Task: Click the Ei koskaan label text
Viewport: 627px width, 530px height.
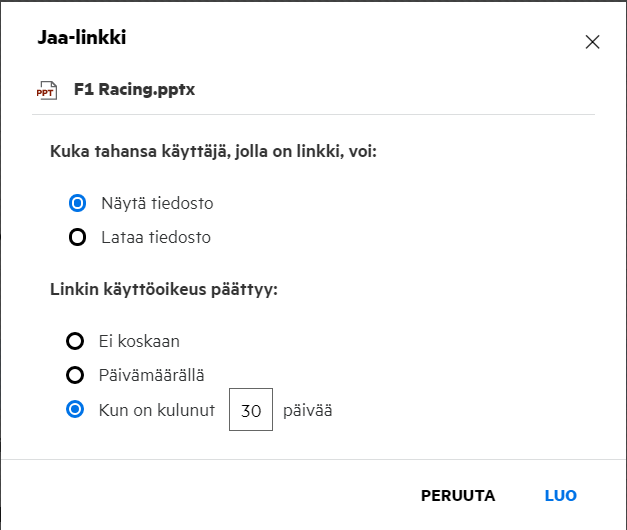Action: tap(140, 341)
